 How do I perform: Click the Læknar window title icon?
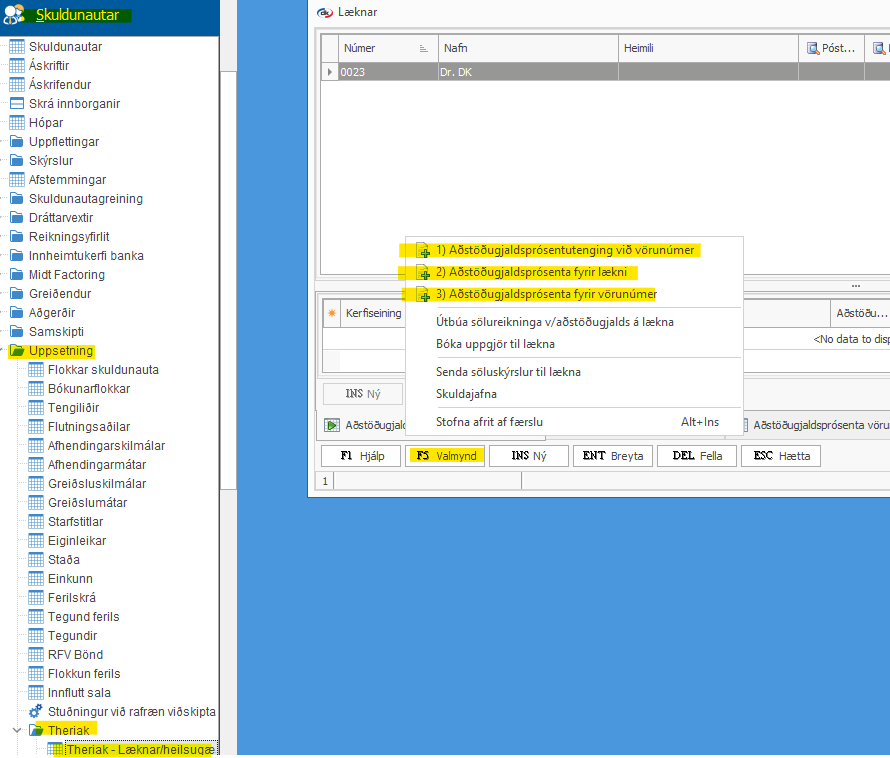[324, 12]
